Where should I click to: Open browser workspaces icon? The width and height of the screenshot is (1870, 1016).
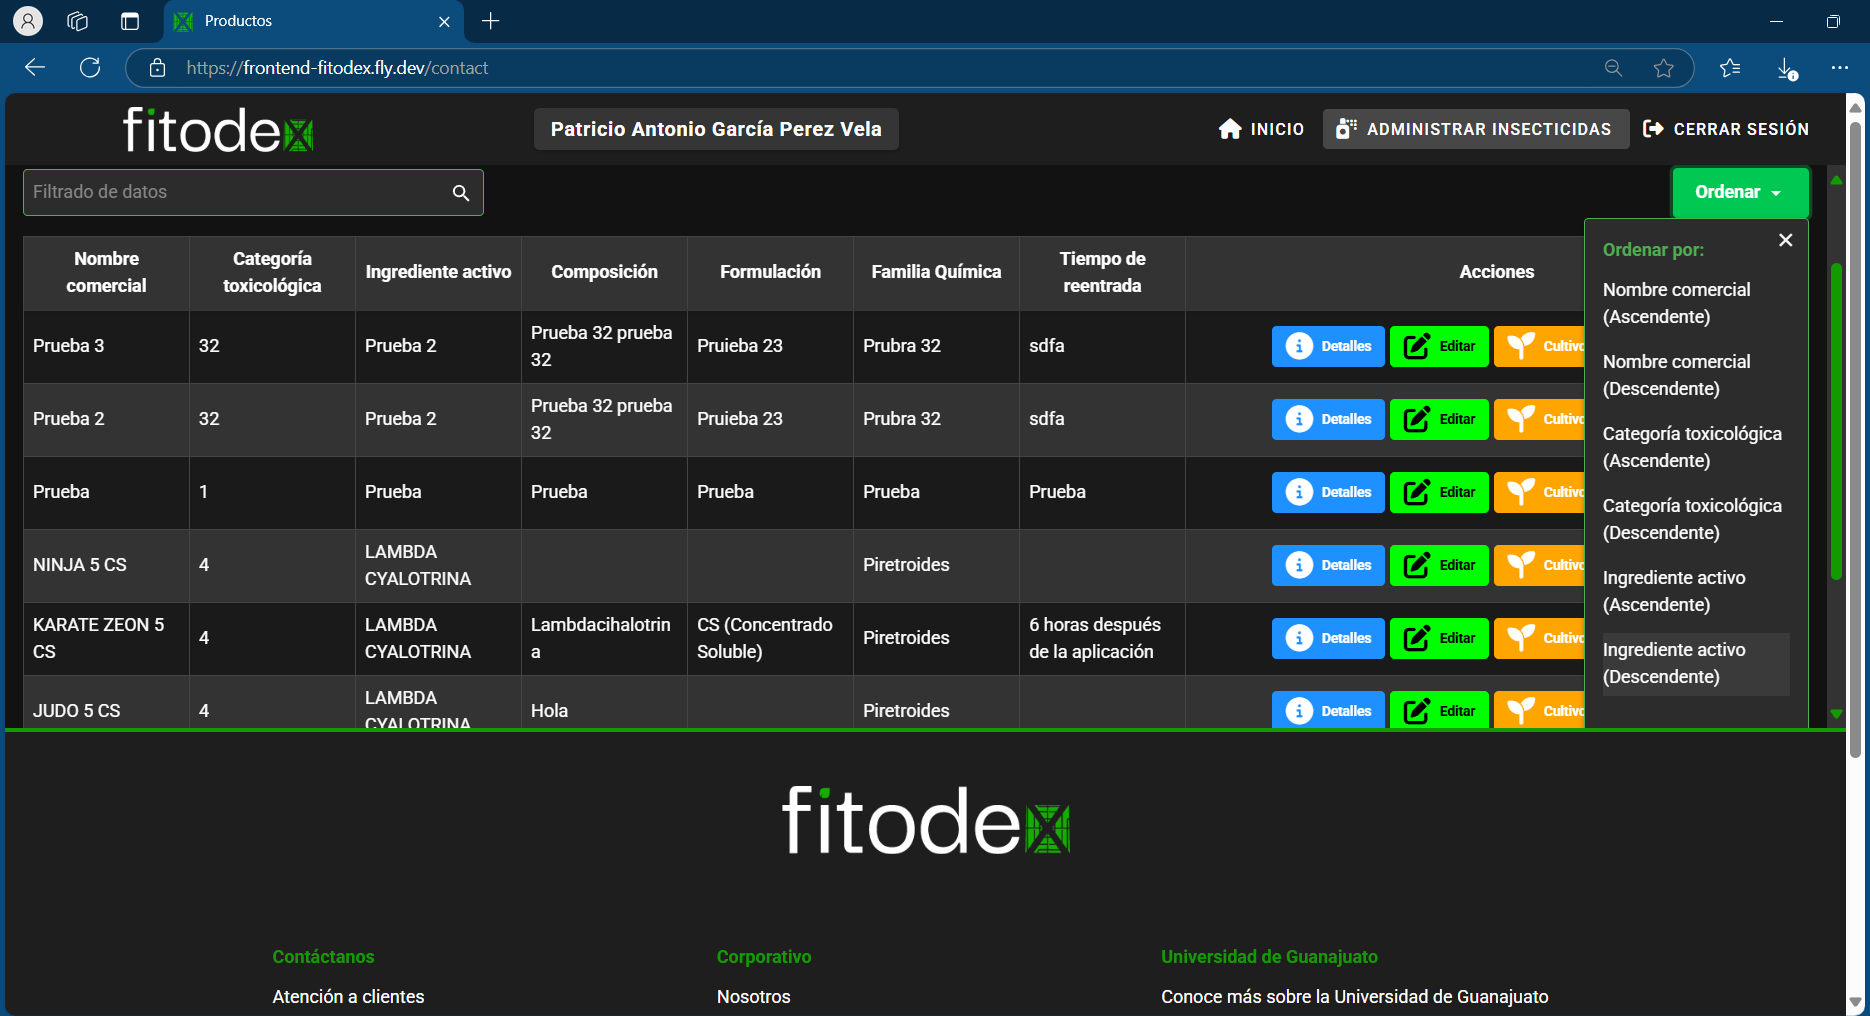tap(78, 21)
